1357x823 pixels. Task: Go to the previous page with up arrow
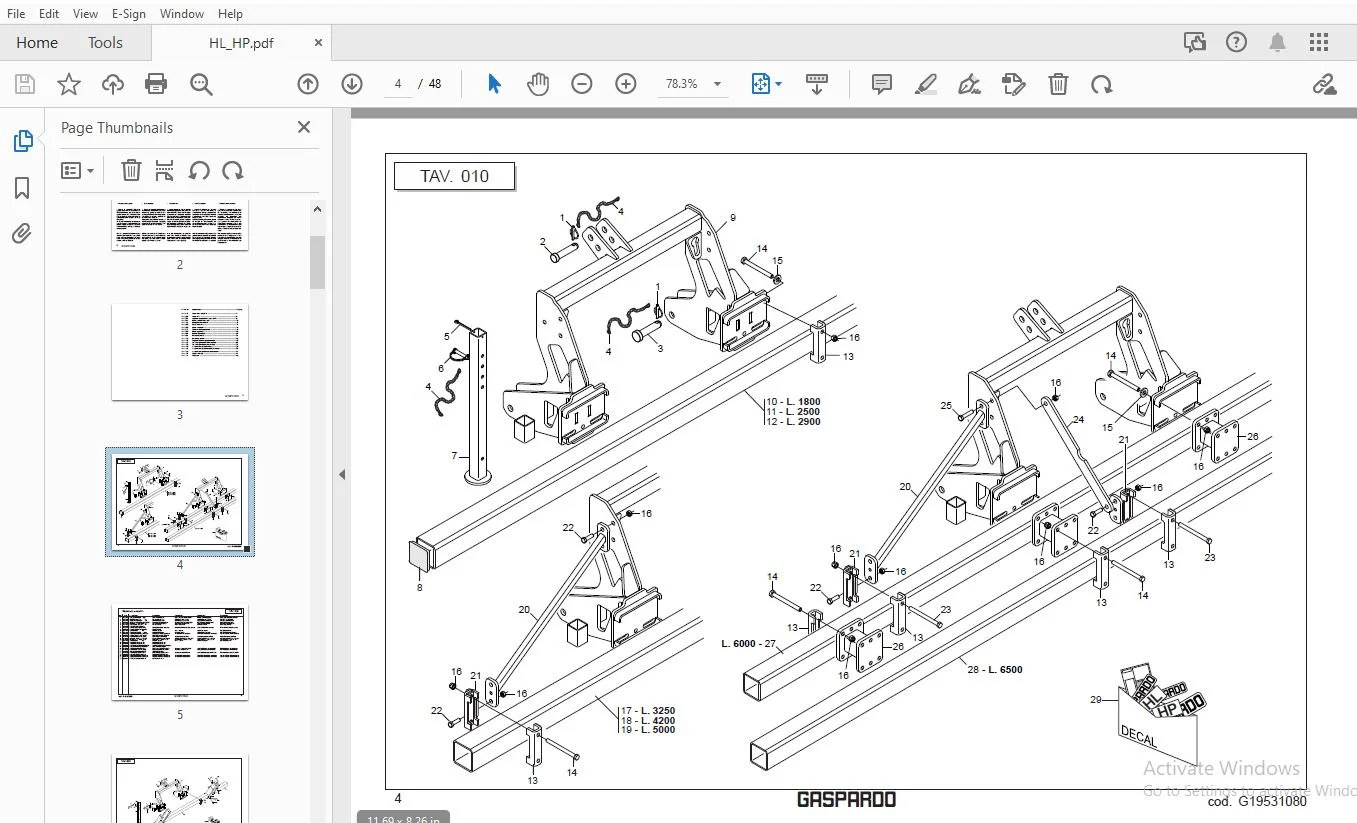coord(308,84)
